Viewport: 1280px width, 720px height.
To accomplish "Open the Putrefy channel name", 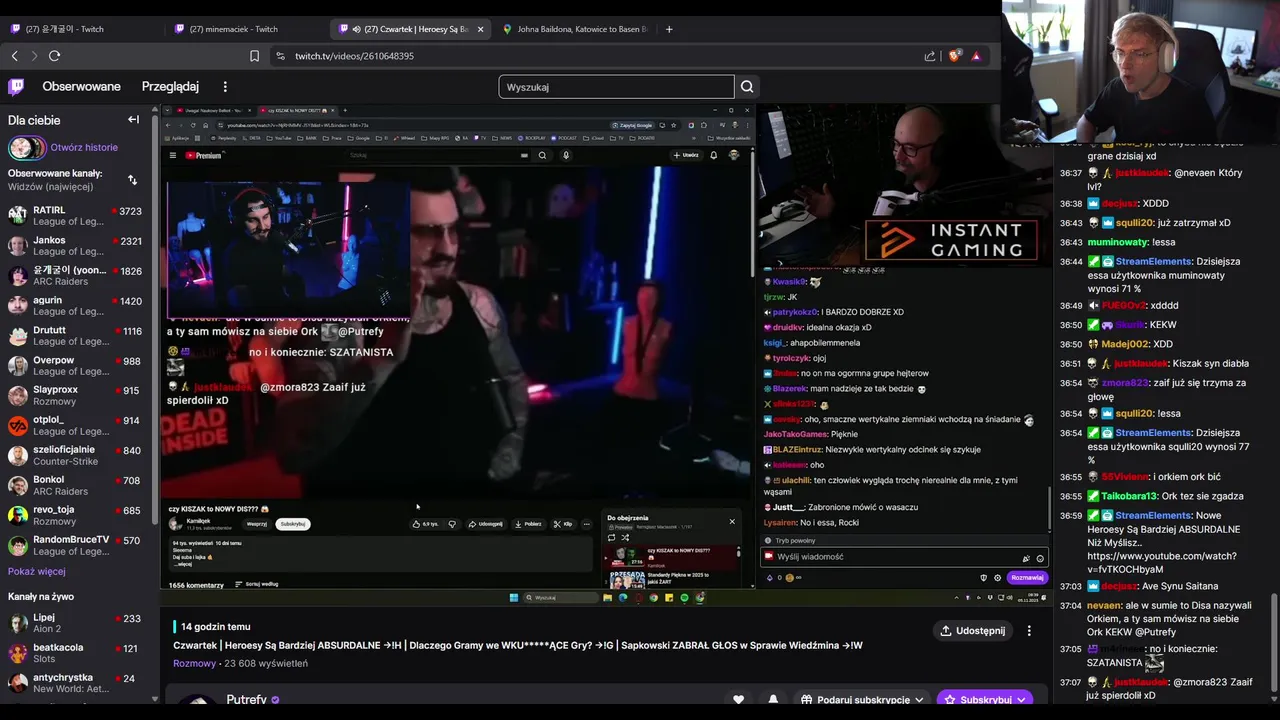I will coord(246,700).
